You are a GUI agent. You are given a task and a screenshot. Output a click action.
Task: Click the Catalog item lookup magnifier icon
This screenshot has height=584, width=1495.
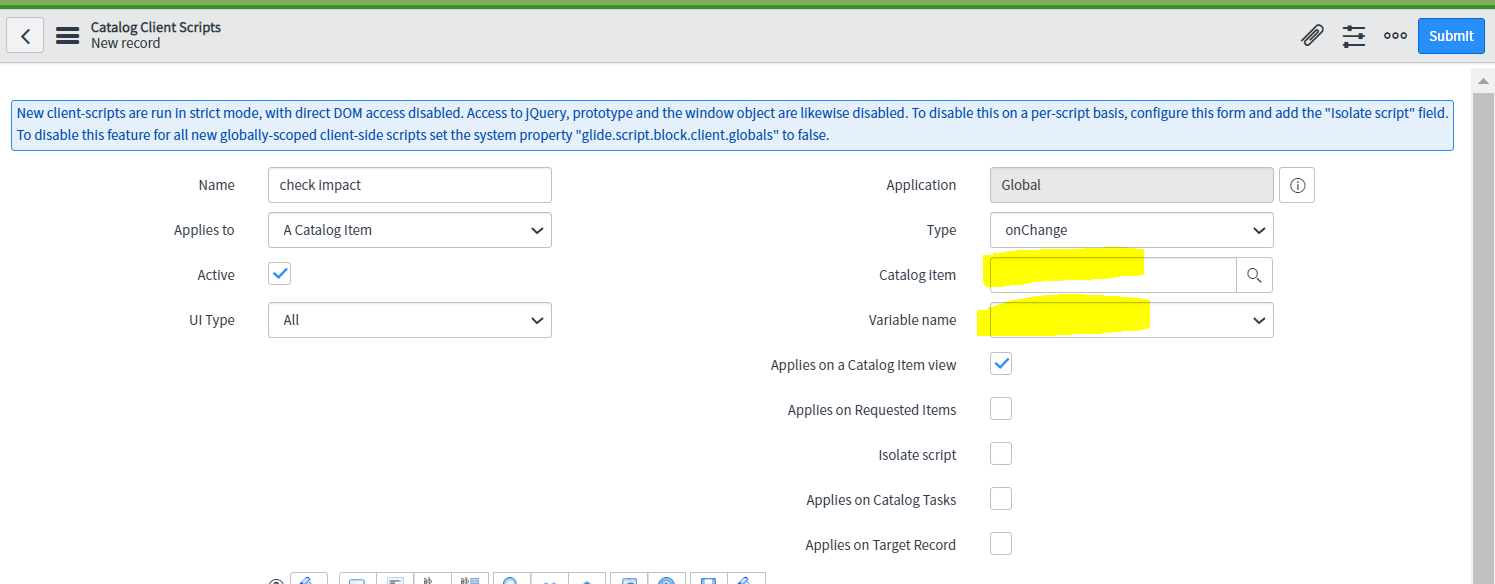[x=1254, y=274]
